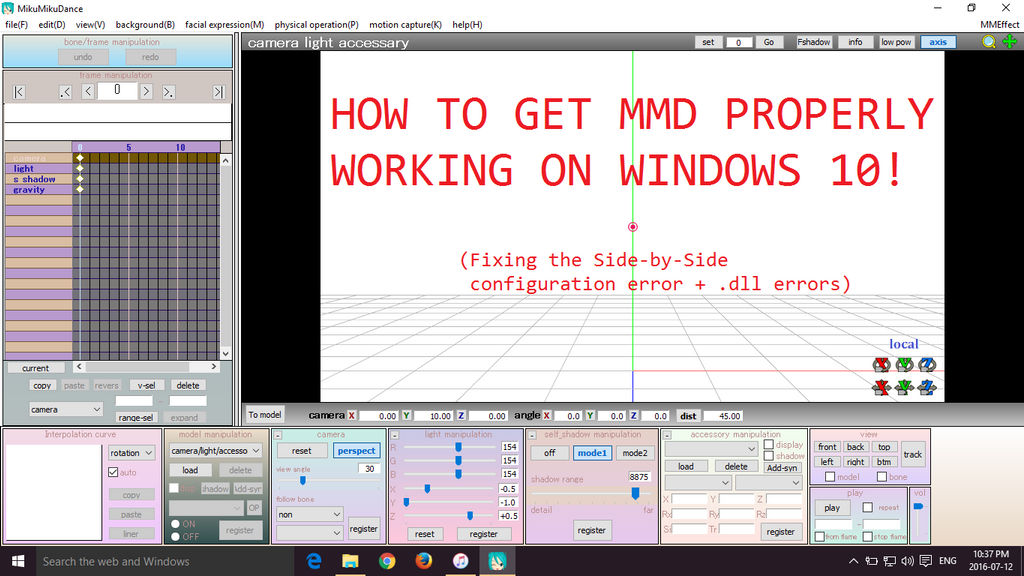Click the volume slider handle

click(919, 507)
